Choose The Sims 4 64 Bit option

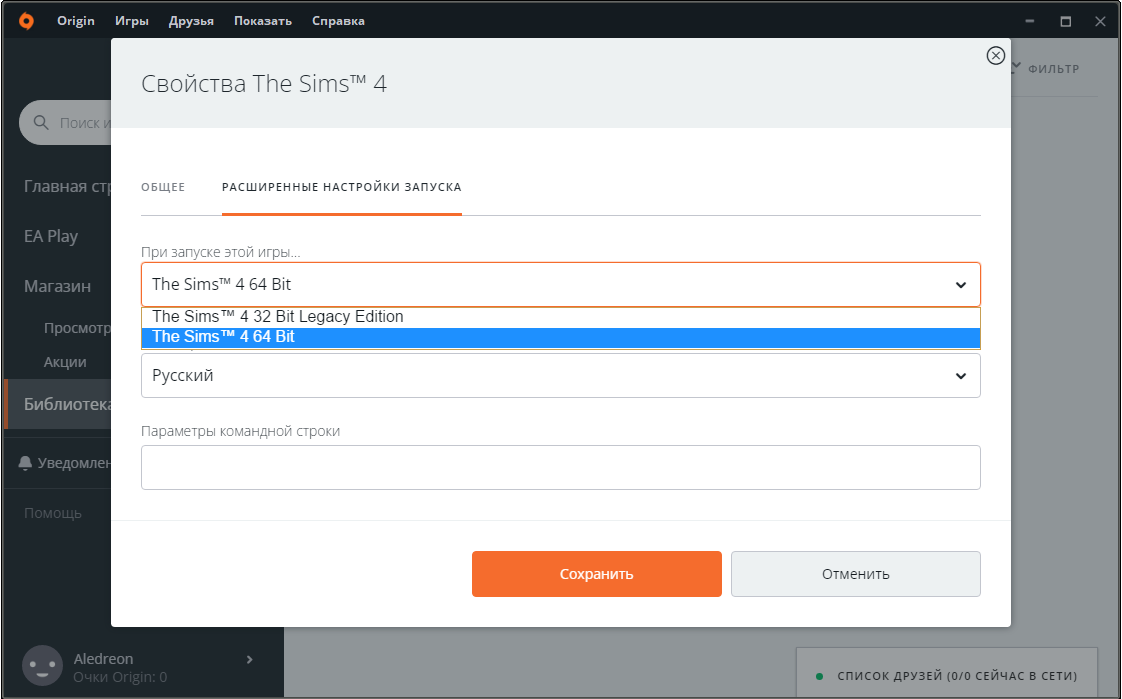tap(560, 337)
